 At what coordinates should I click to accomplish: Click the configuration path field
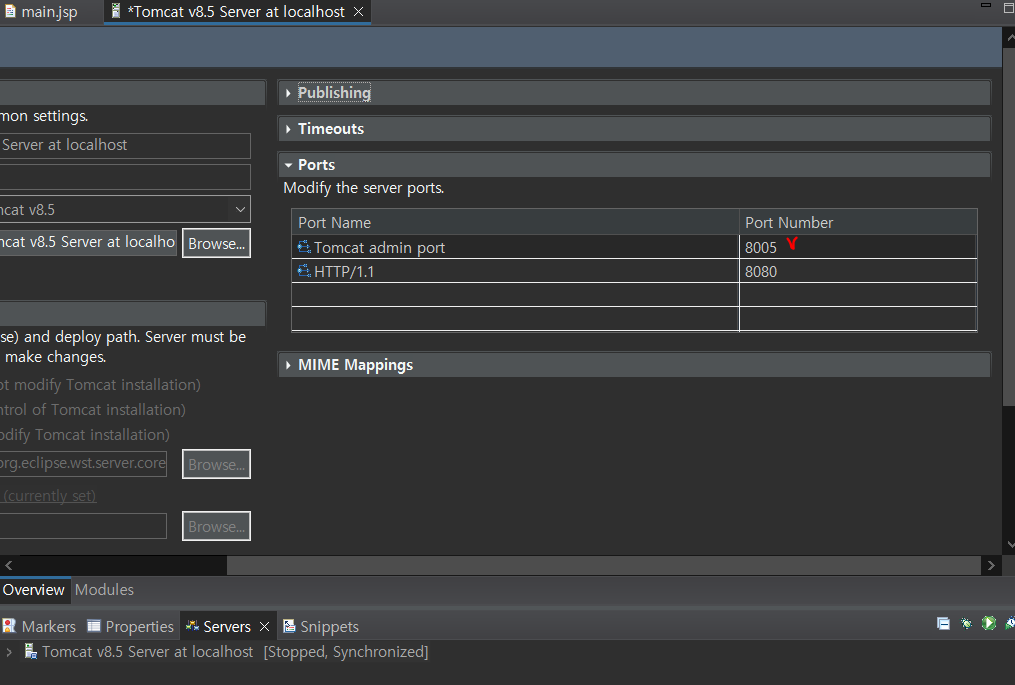coord(88,242)
